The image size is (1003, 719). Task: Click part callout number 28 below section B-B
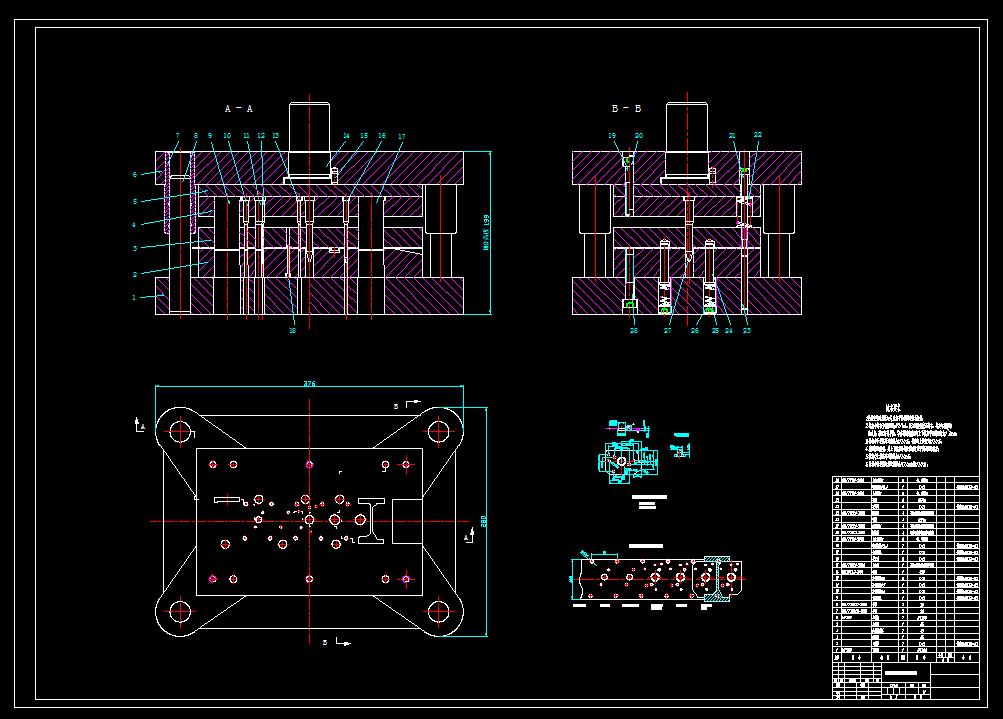[633, 331]
